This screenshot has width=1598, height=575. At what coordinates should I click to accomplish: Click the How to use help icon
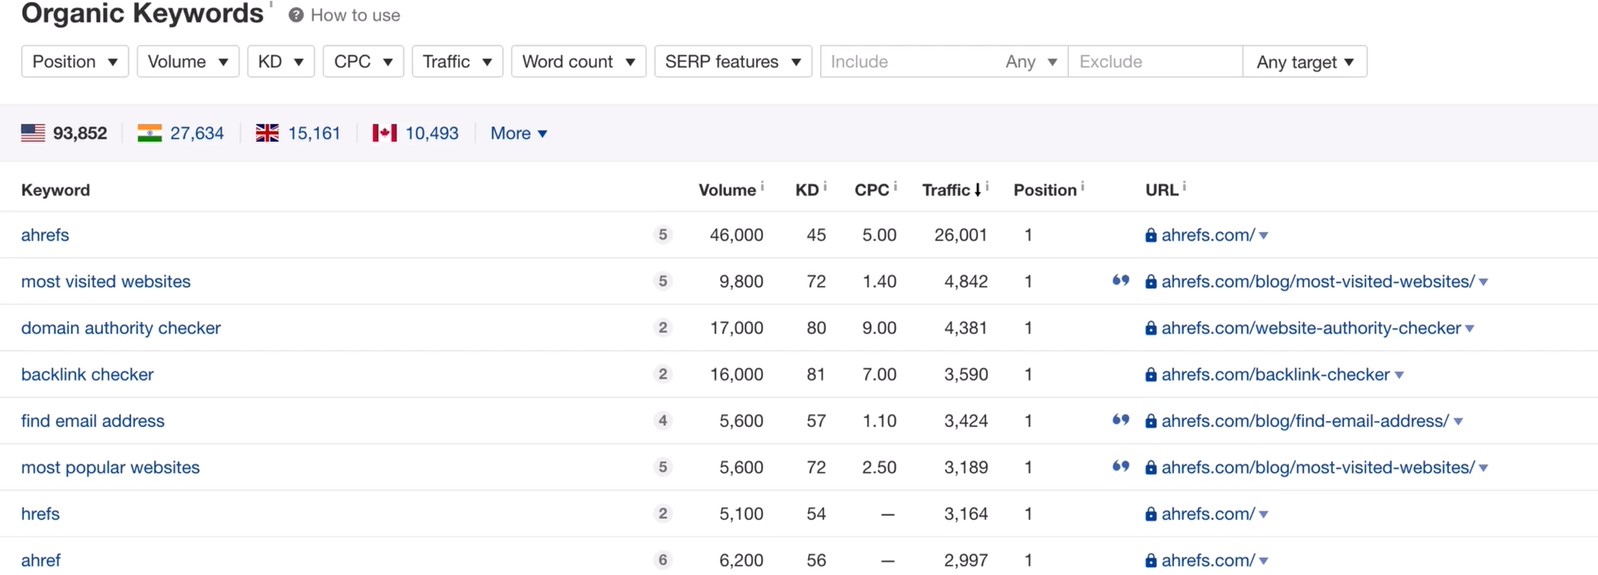296,15
